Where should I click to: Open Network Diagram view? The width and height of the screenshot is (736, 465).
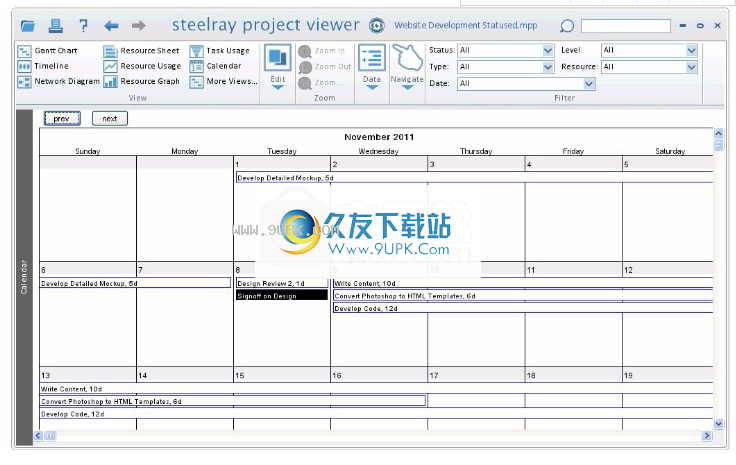pos(59,82)
